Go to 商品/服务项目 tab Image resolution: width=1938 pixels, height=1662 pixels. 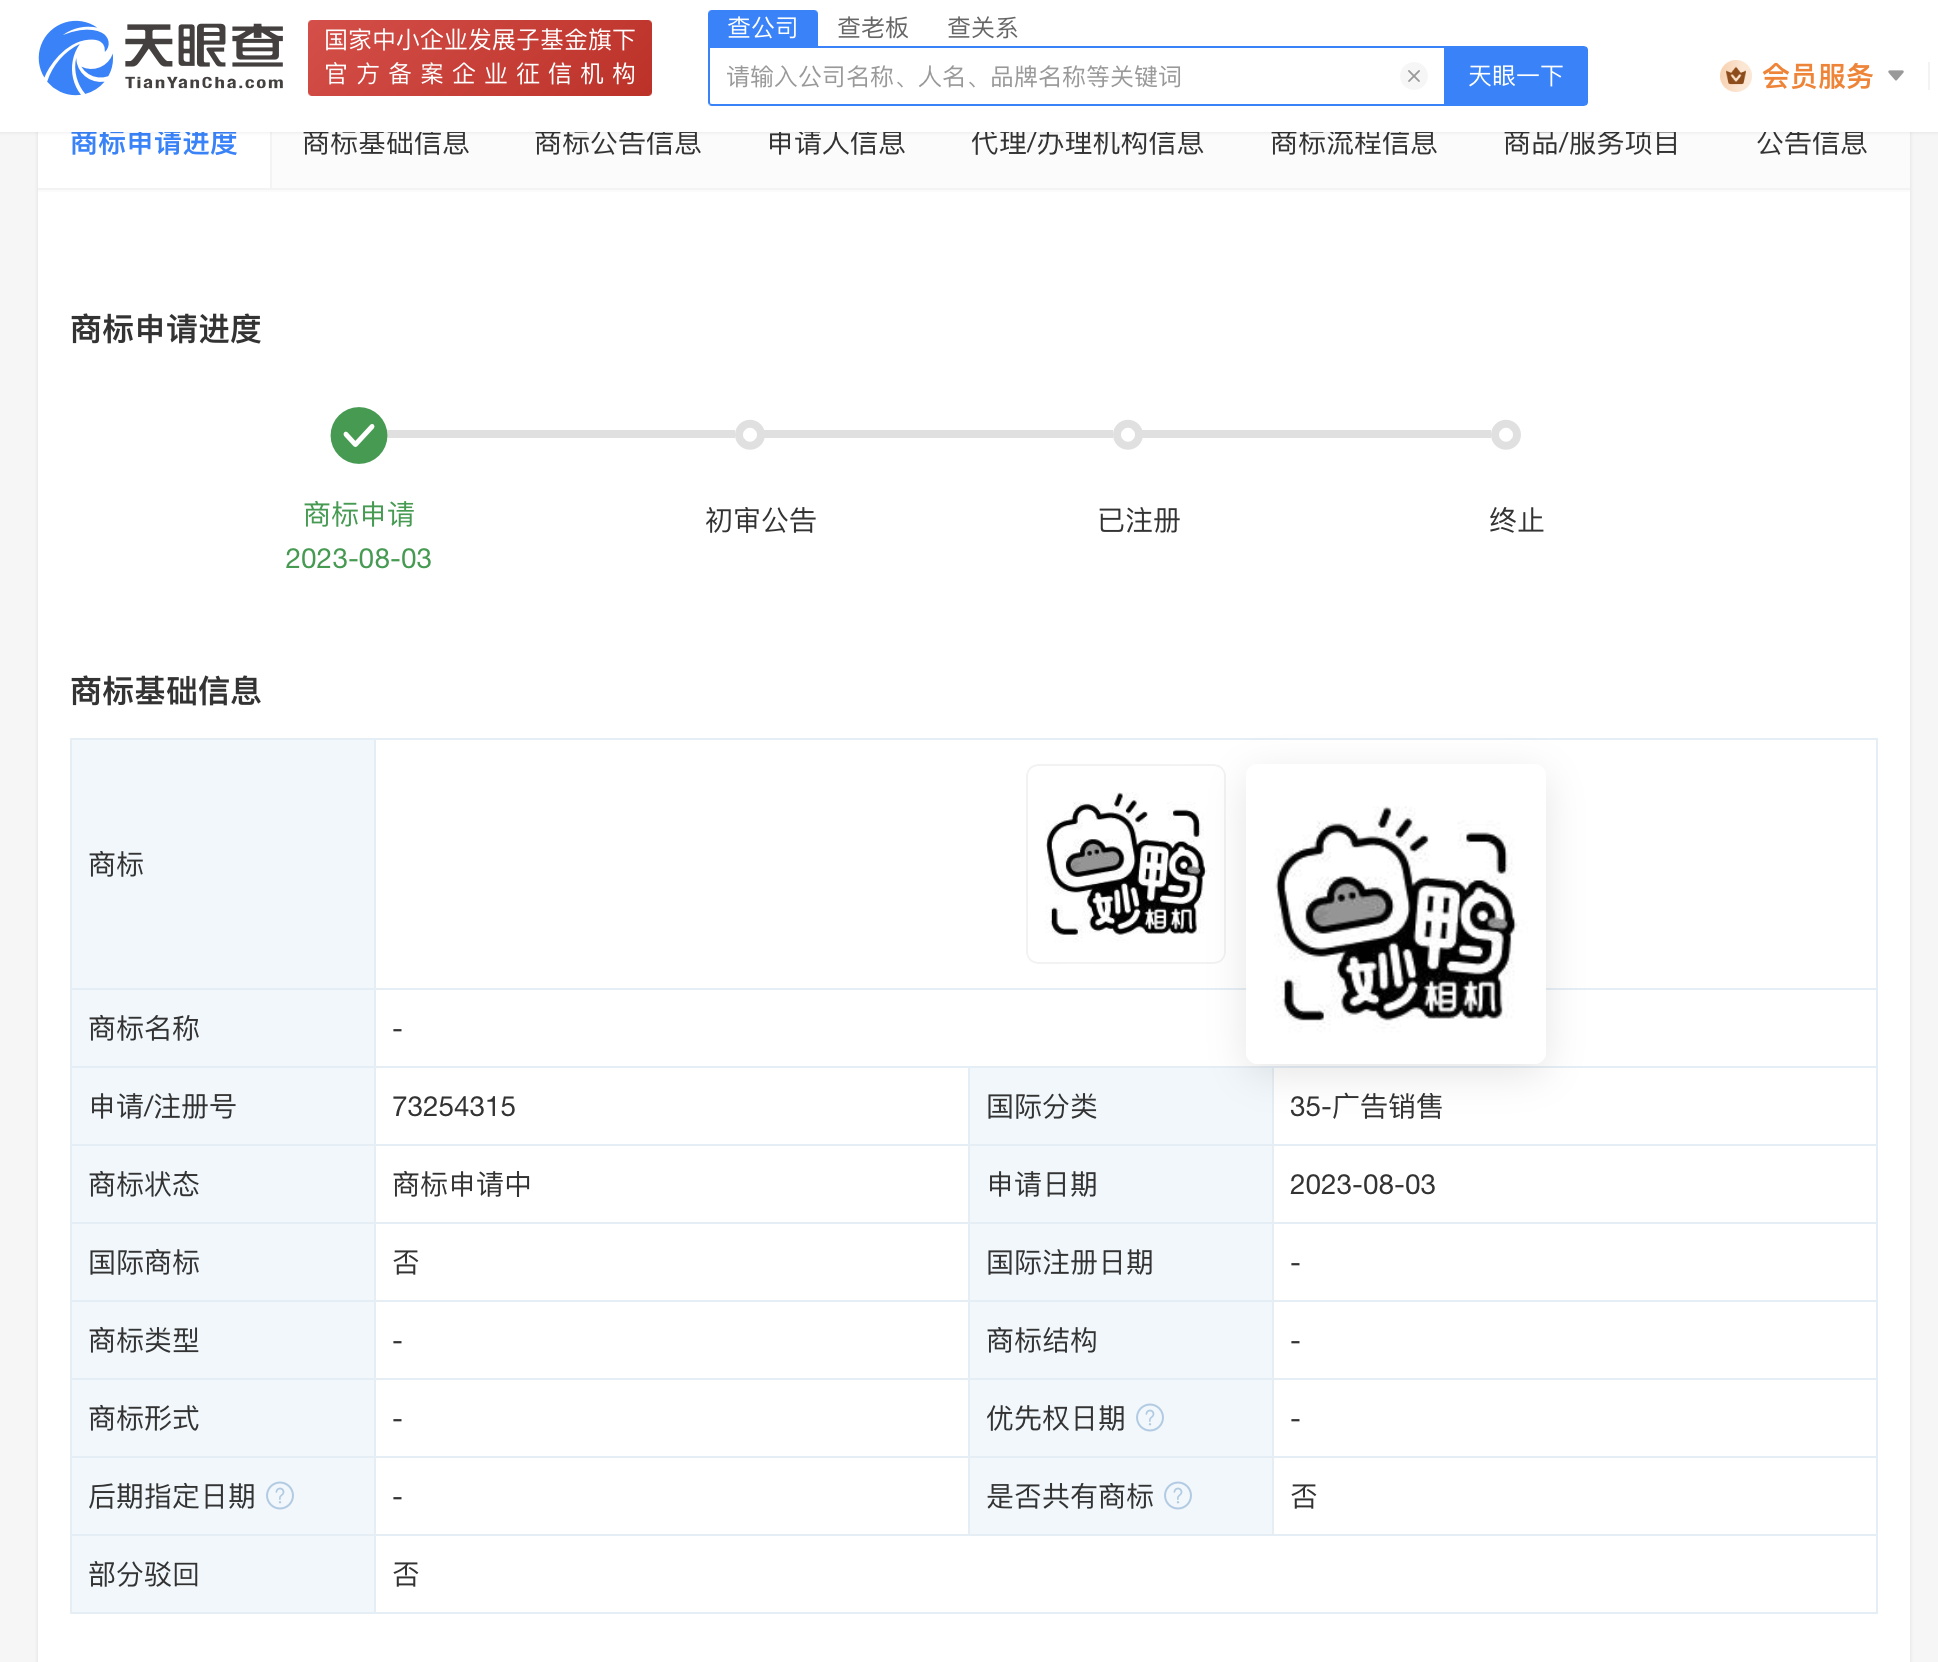tap(1590, 144)
